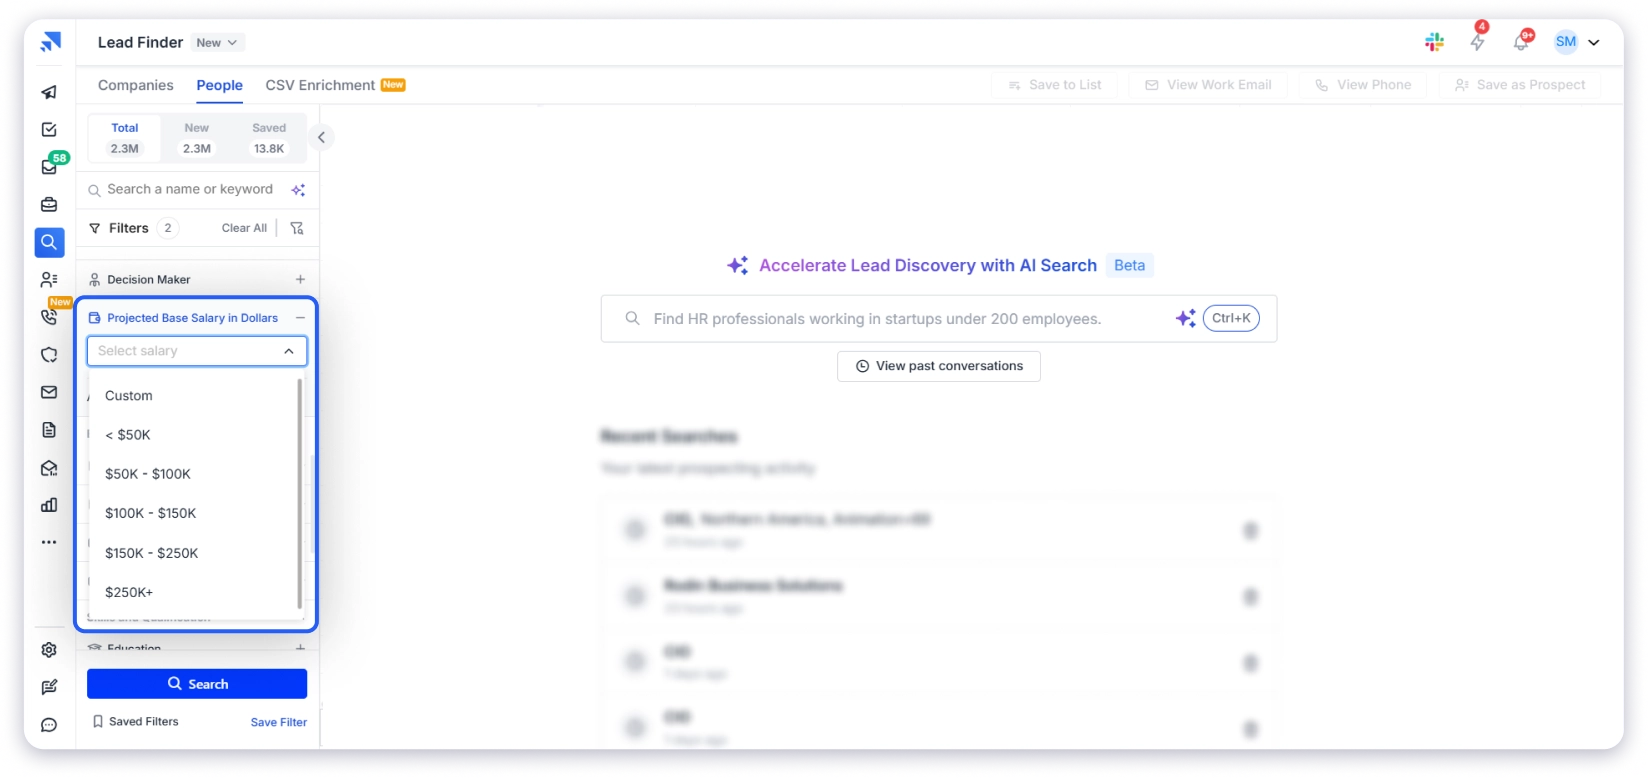Open the settings gear in sidebar
Viewport: 1648px width, 778px height.
pos(49,650)
